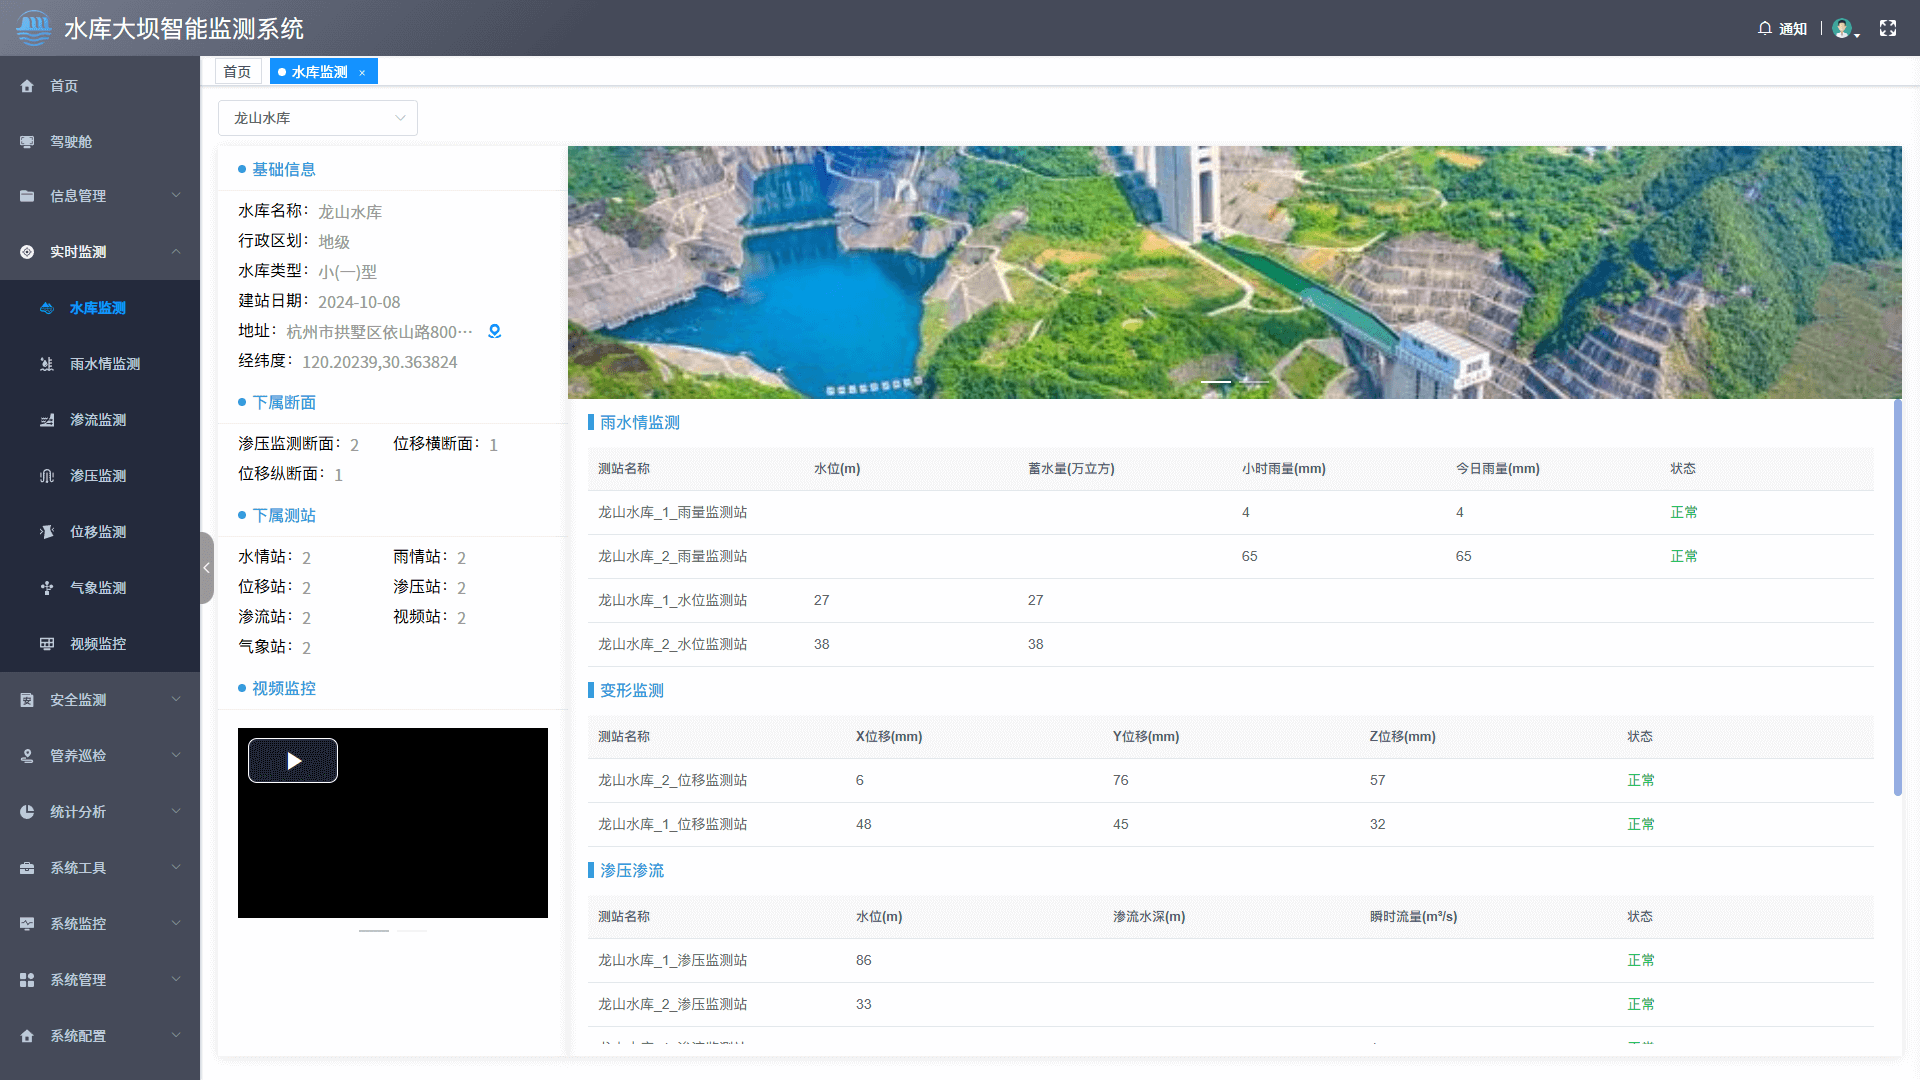Close the 水库监测 tab
This screenshot has width=1920, height=1080.
coord(362,73)
